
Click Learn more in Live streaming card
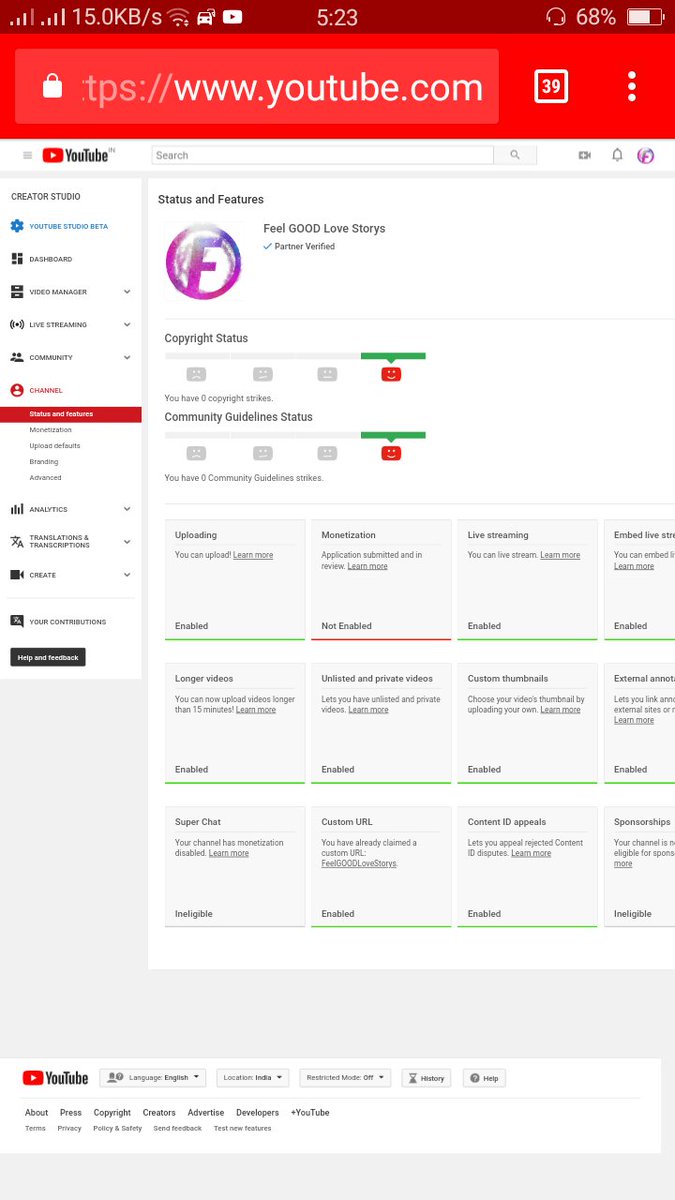click(x=560, y=555)
